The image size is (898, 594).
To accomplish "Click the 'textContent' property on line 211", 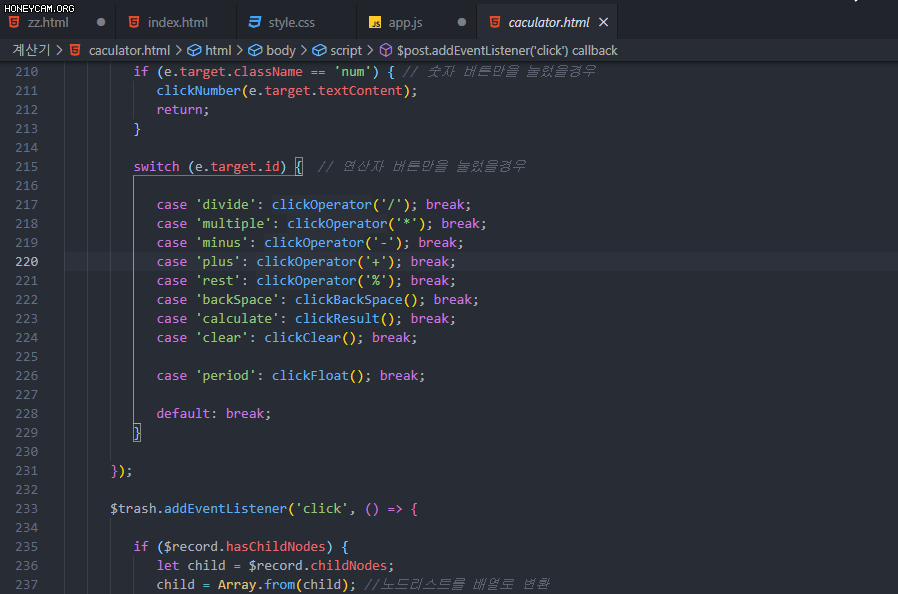I will 360,91.
